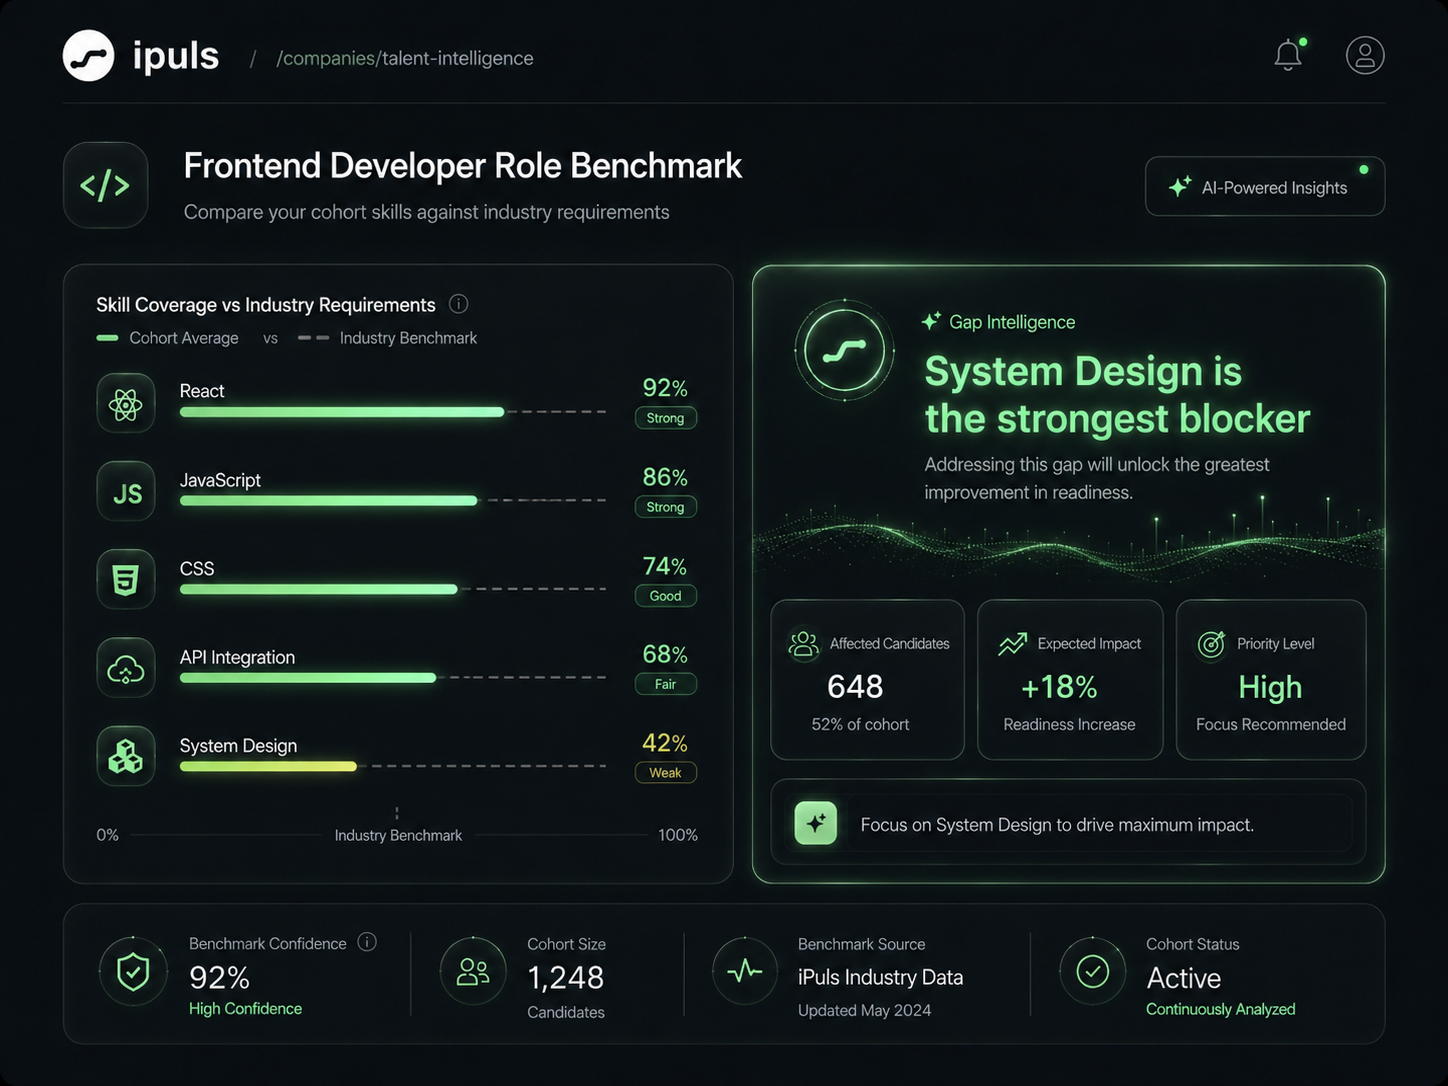1448x1086 pixels.
Task: Open the Expected Impact card
Action: coord(1070,680)
